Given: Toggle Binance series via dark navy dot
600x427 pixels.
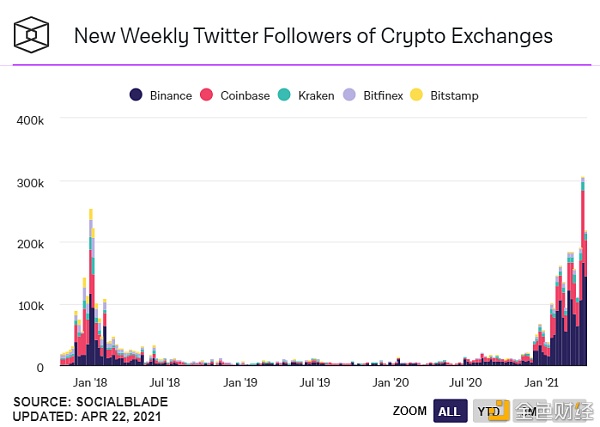Looking at the screenshot, I should [136, 95].
